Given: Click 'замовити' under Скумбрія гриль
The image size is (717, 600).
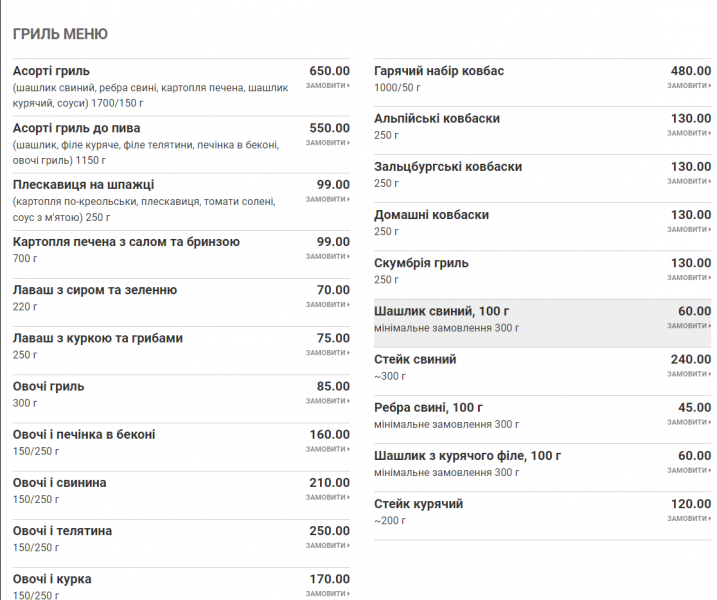Looking at the screenshot, I should pyautogui.click(x=689, y=277).
